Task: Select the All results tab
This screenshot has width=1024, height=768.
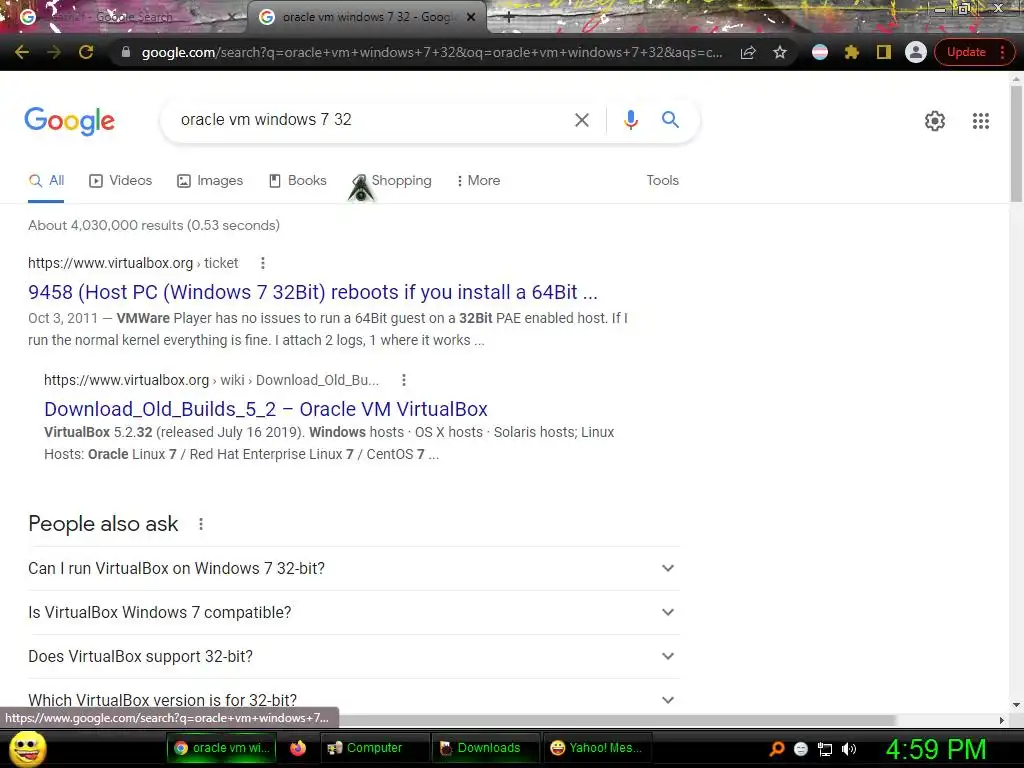Action: 46,180
